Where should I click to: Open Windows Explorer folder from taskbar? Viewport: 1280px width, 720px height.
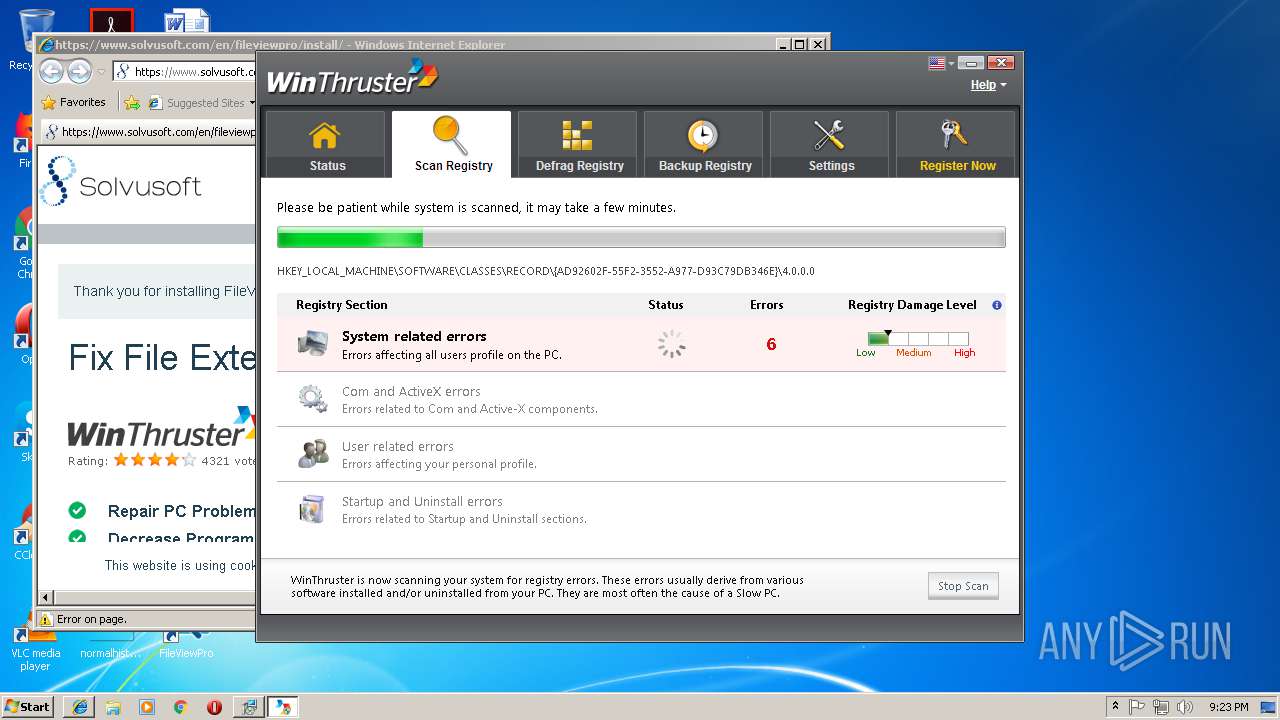(x=113, y=706)
